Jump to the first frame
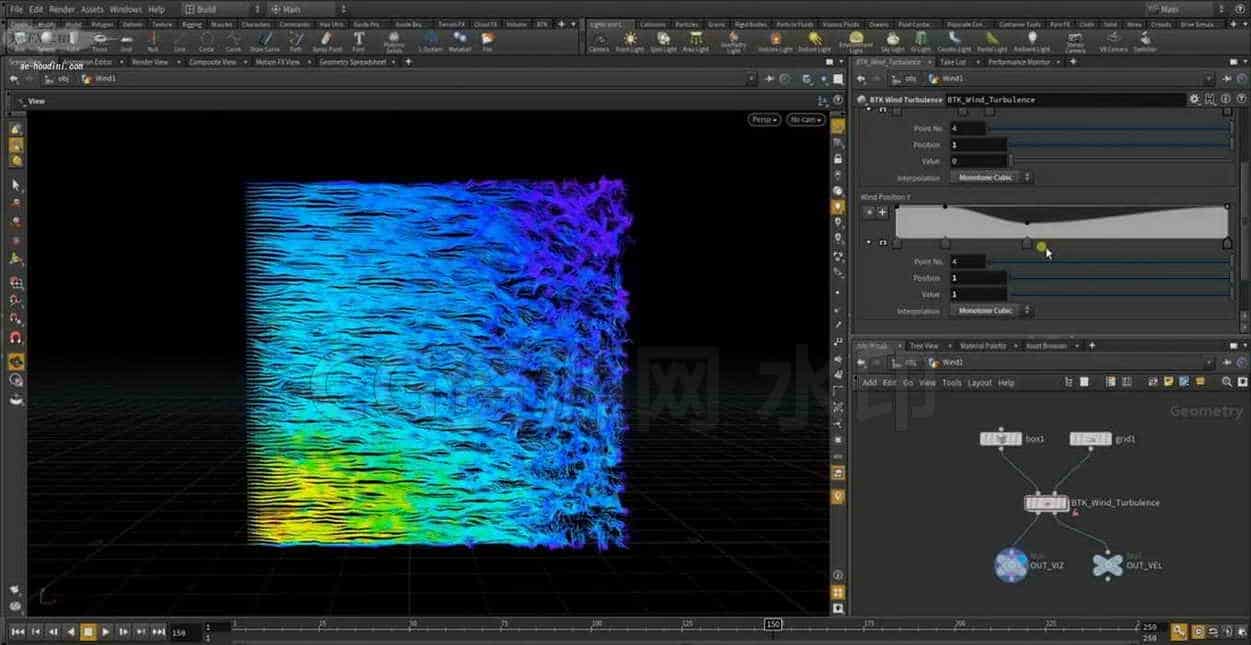The width and height of the screenshot is (1251, 645). (x=17, y=632)
